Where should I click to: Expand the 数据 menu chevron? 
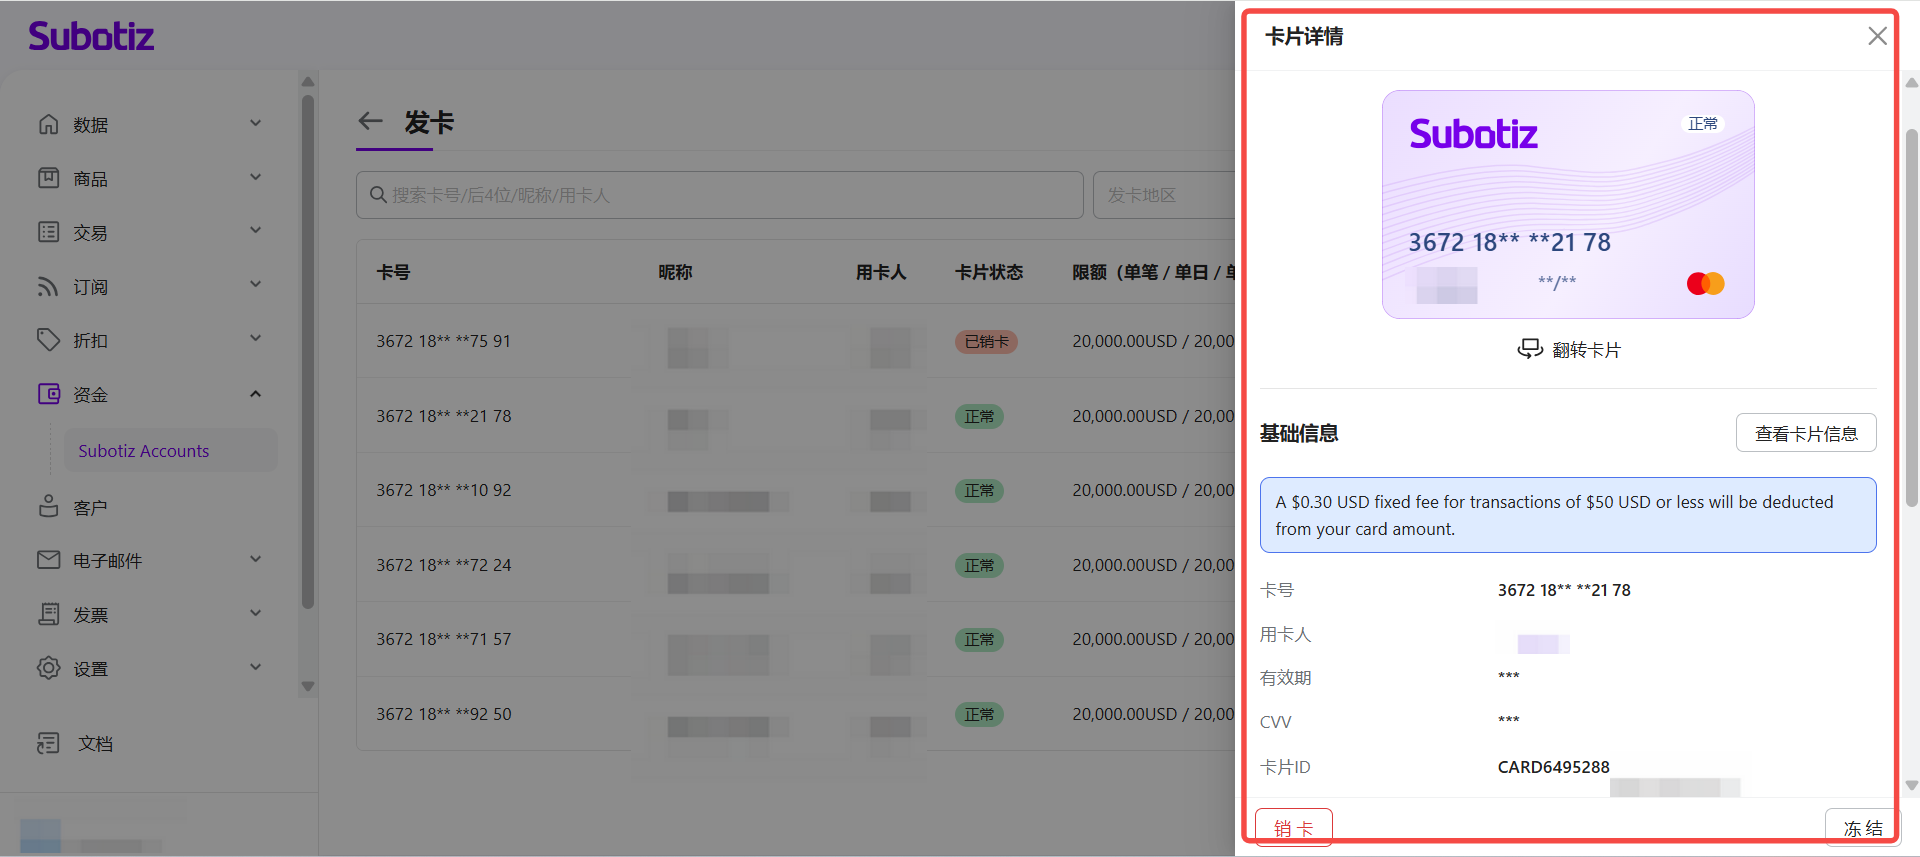[256, 123]
